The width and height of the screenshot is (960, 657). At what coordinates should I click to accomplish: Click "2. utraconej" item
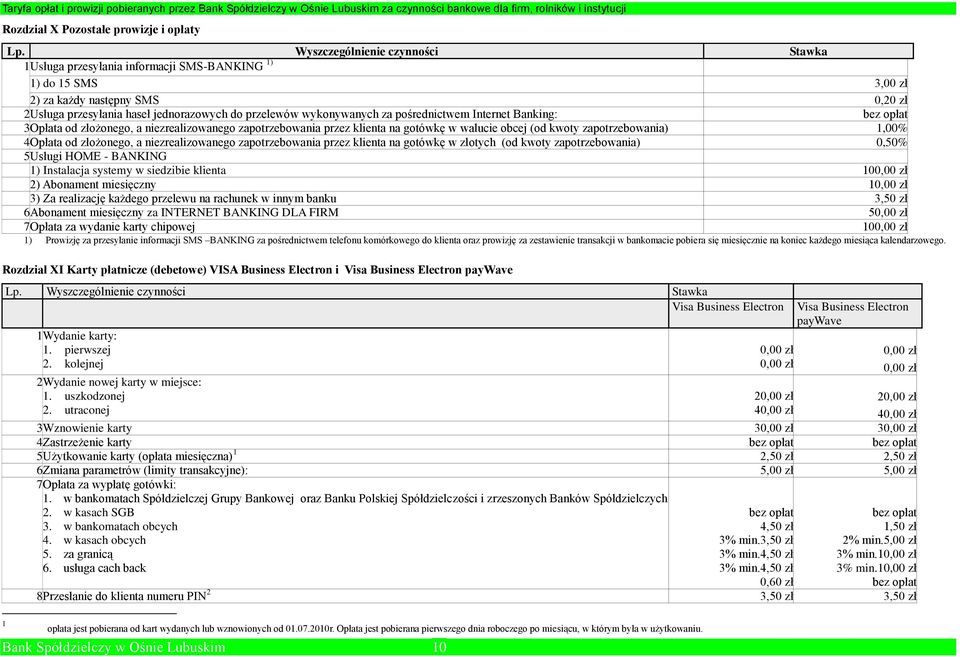(x=76, y=410)
